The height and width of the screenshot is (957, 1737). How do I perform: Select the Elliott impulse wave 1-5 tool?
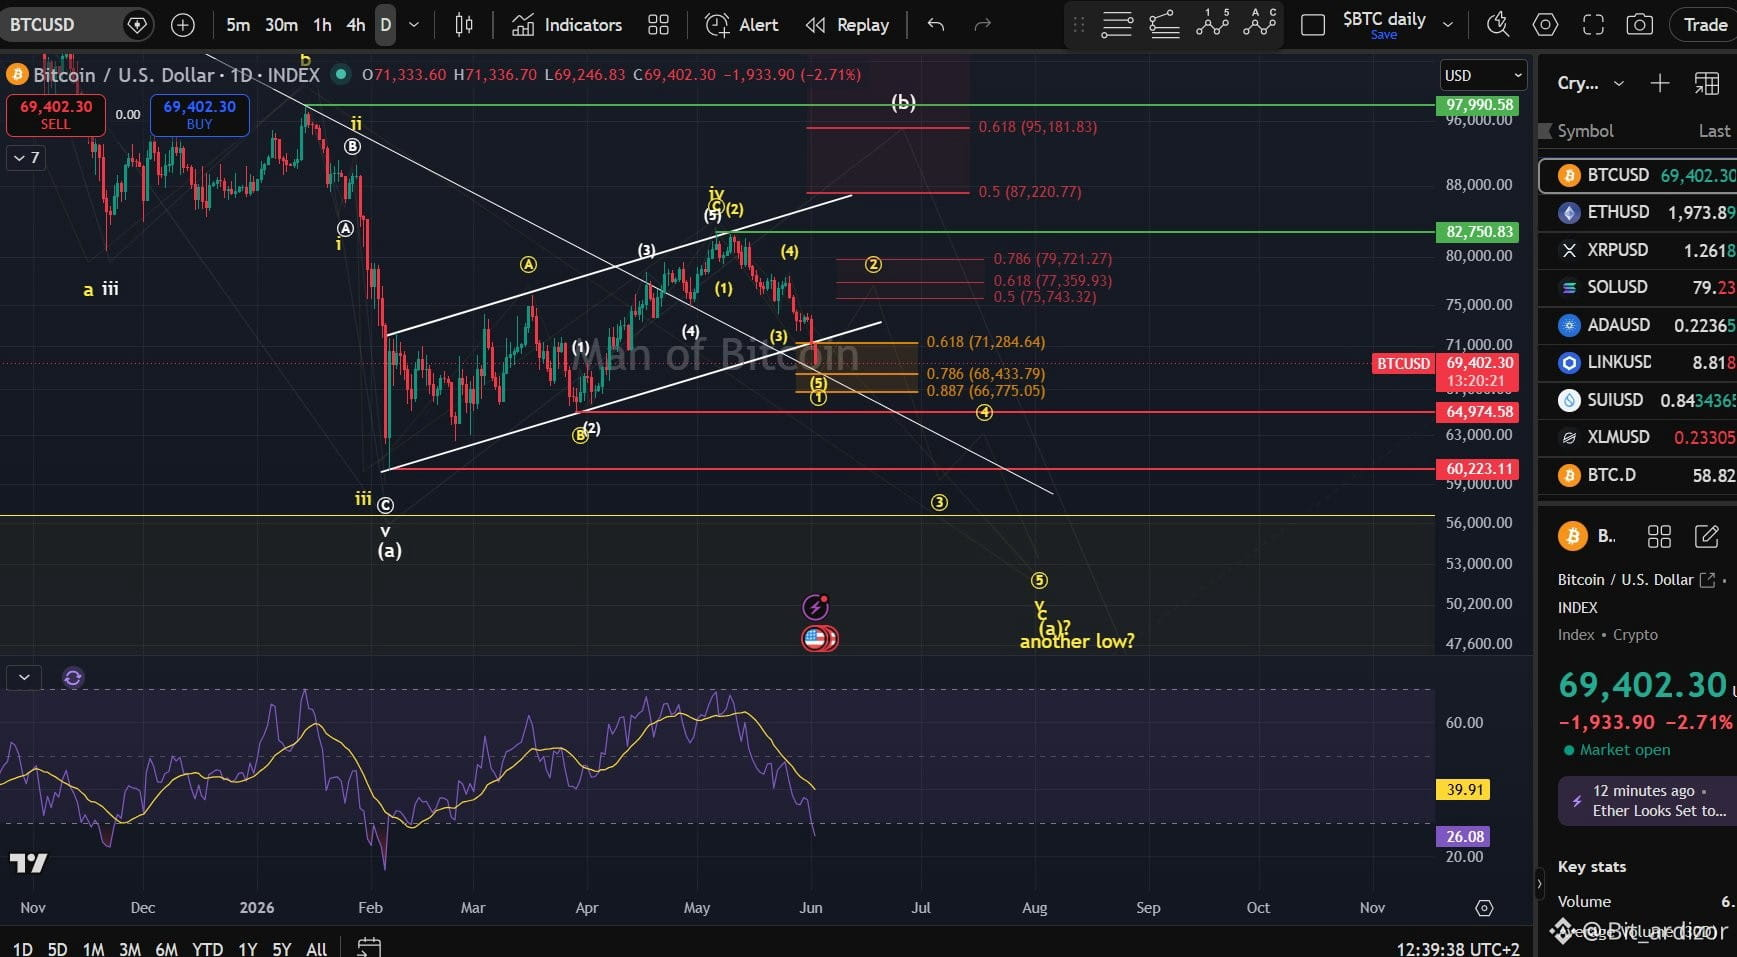point(1212,23)
